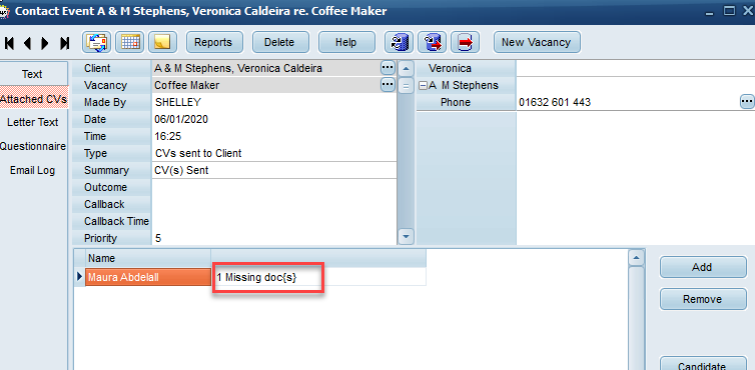Image resolution: width=755 pixels, height=370 pixels.
Task: Collapse the A M Stephens tree node
Action: click(x=423, y=86)
